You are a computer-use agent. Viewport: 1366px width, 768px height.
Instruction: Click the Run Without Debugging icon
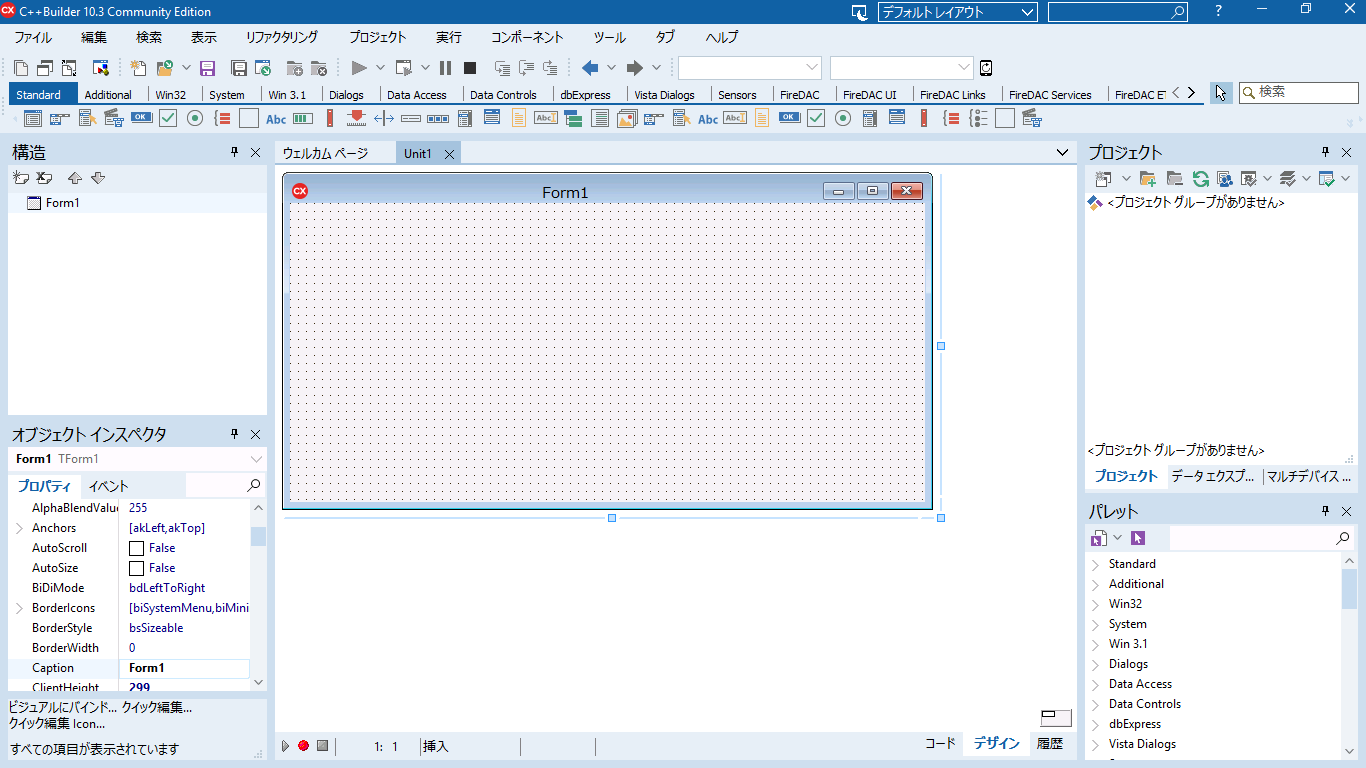404,68
